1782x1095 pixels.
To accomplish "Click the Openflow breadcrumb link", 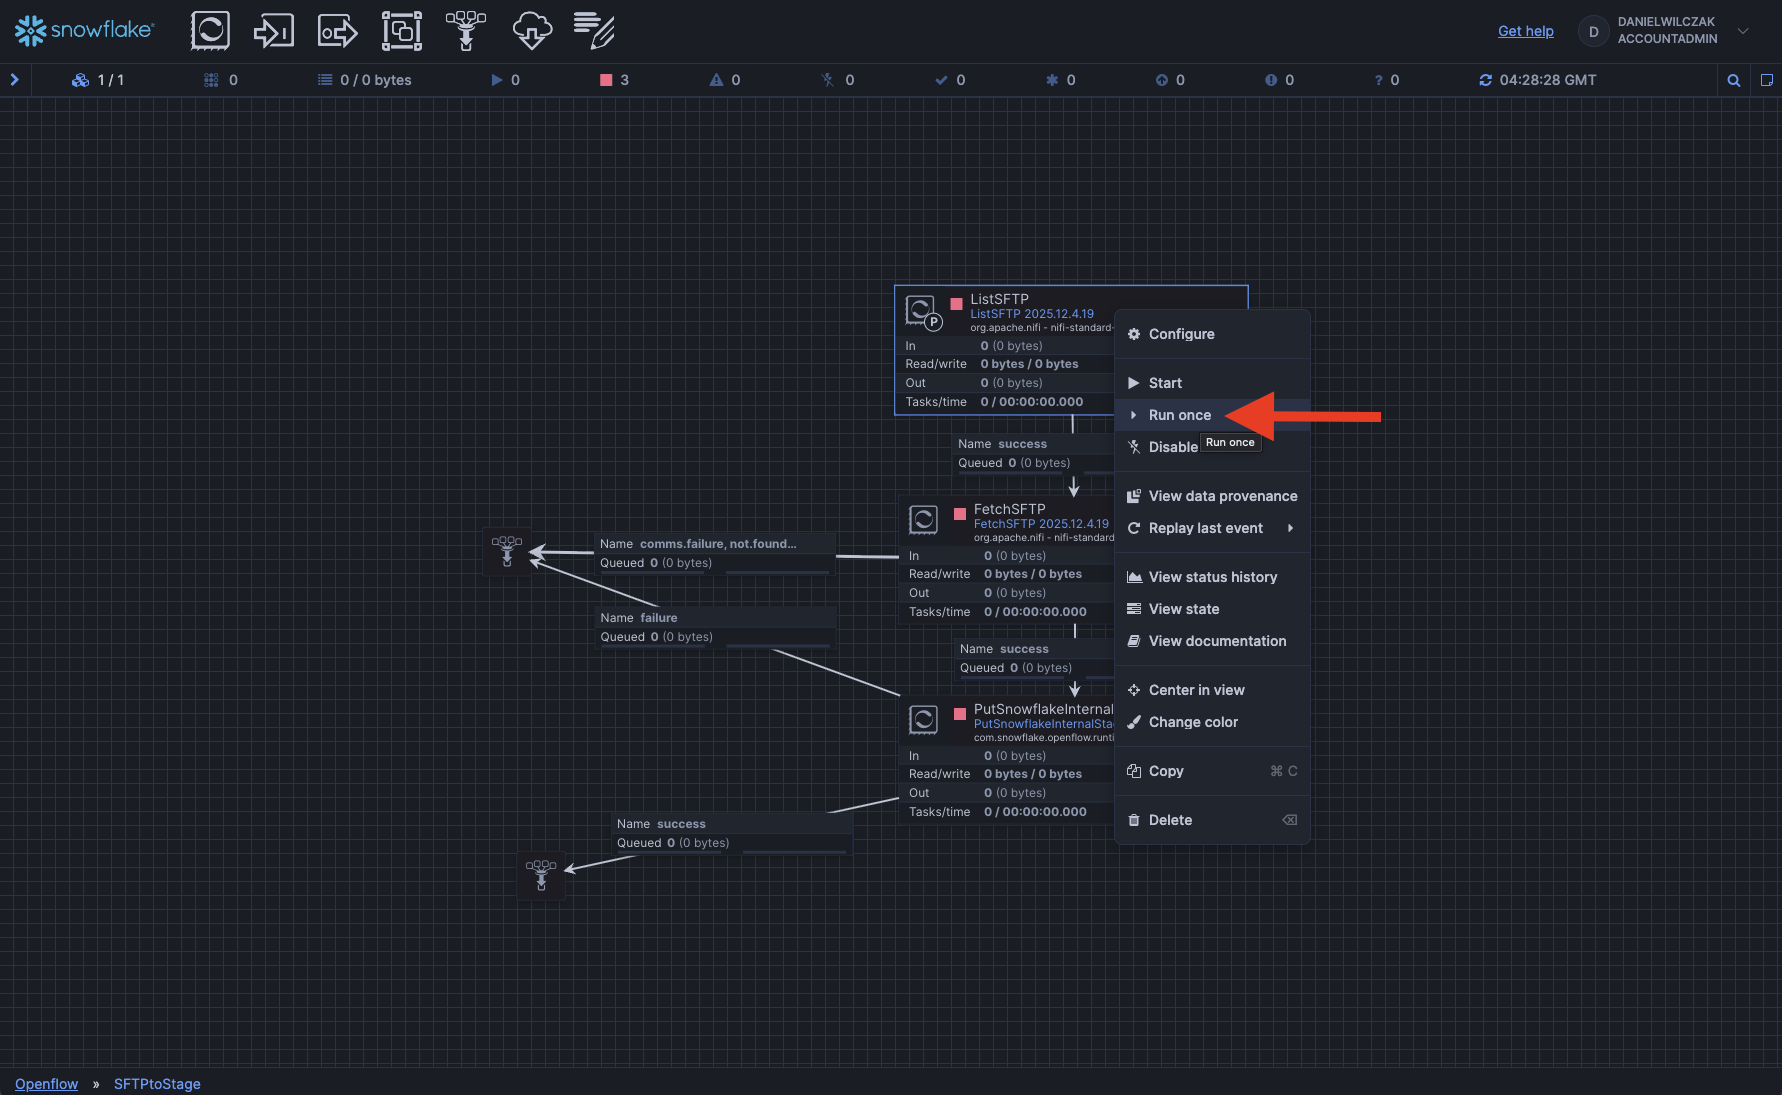I will point(46,1084).
